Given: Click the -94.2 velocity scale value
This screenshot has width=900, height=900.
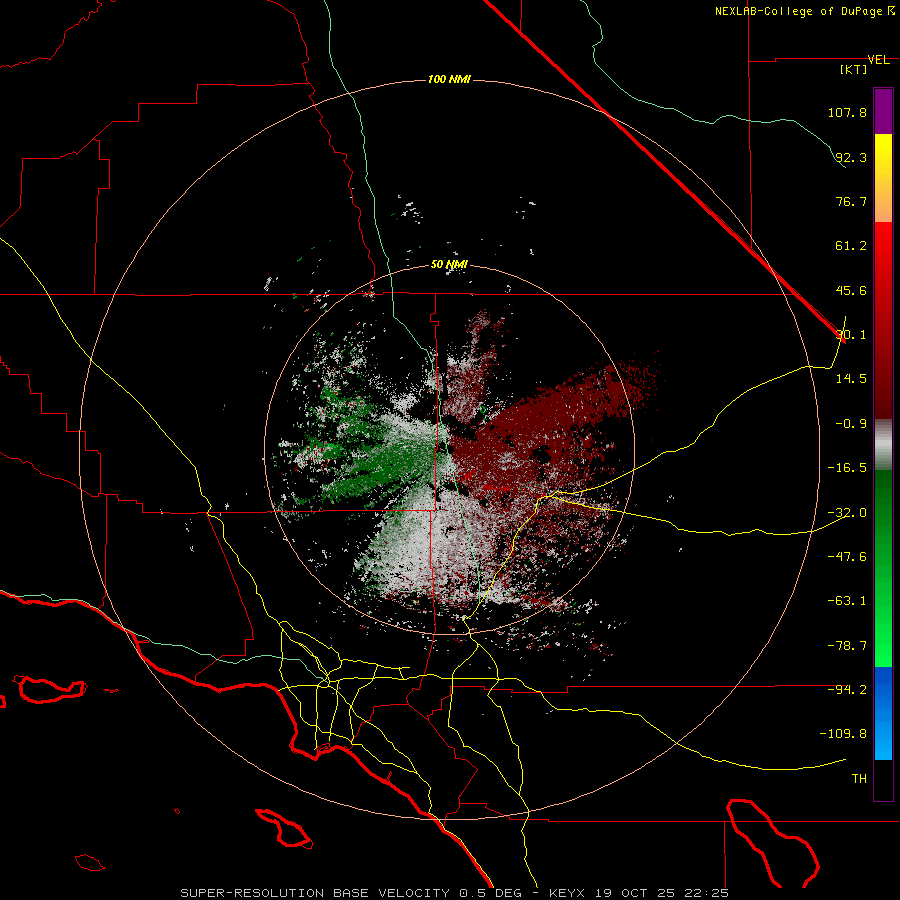Looking at the screenshot, I should pos(847,690).
